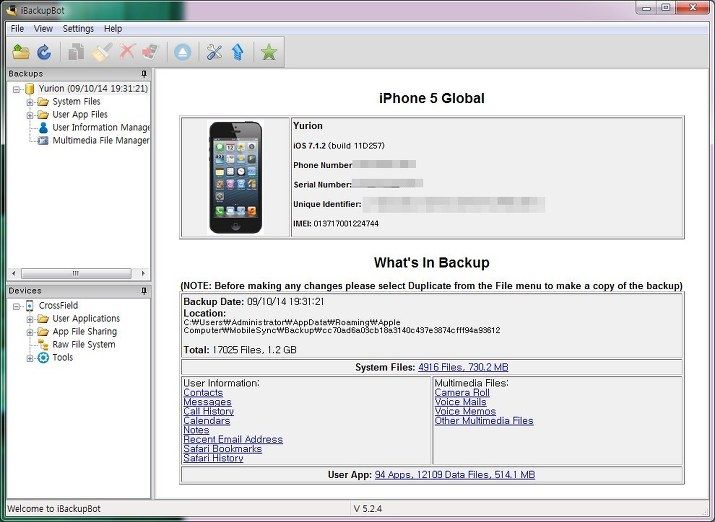Screen dimensions: 715x522
Task: Click the Raw File System tree icon
Action: coord(43,344)
